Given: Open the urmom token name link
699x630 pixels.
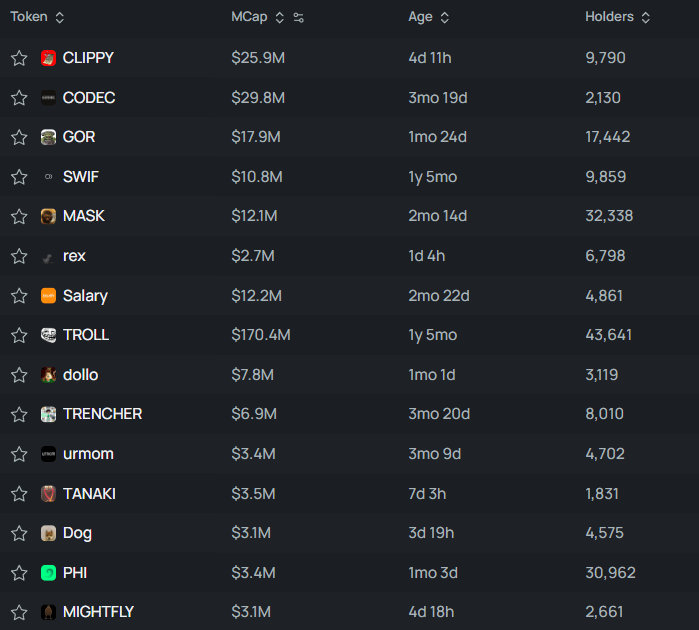Looking at the screenshot, I should (x=88, y=454).
